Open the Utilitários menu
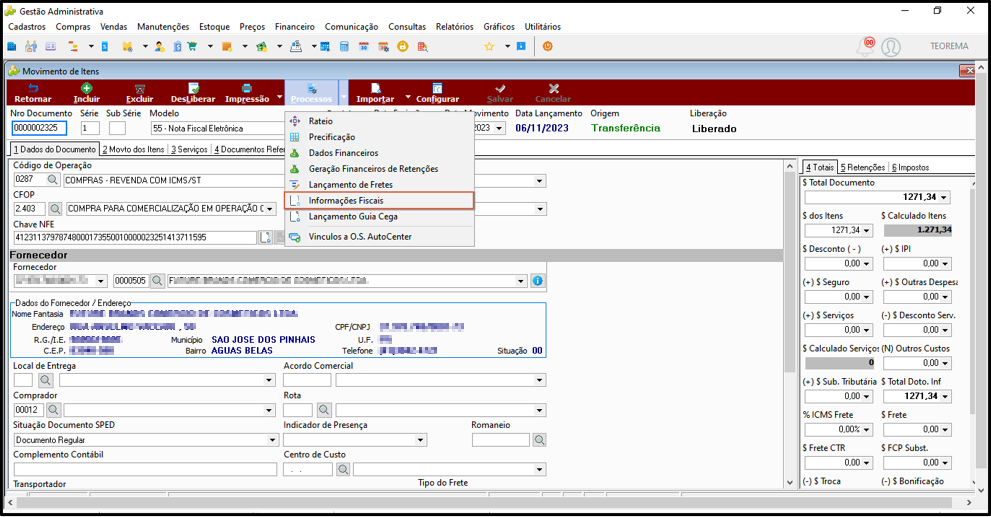Image resolution: width=991 pixels, height=517 pixels. tap(542, 27)
